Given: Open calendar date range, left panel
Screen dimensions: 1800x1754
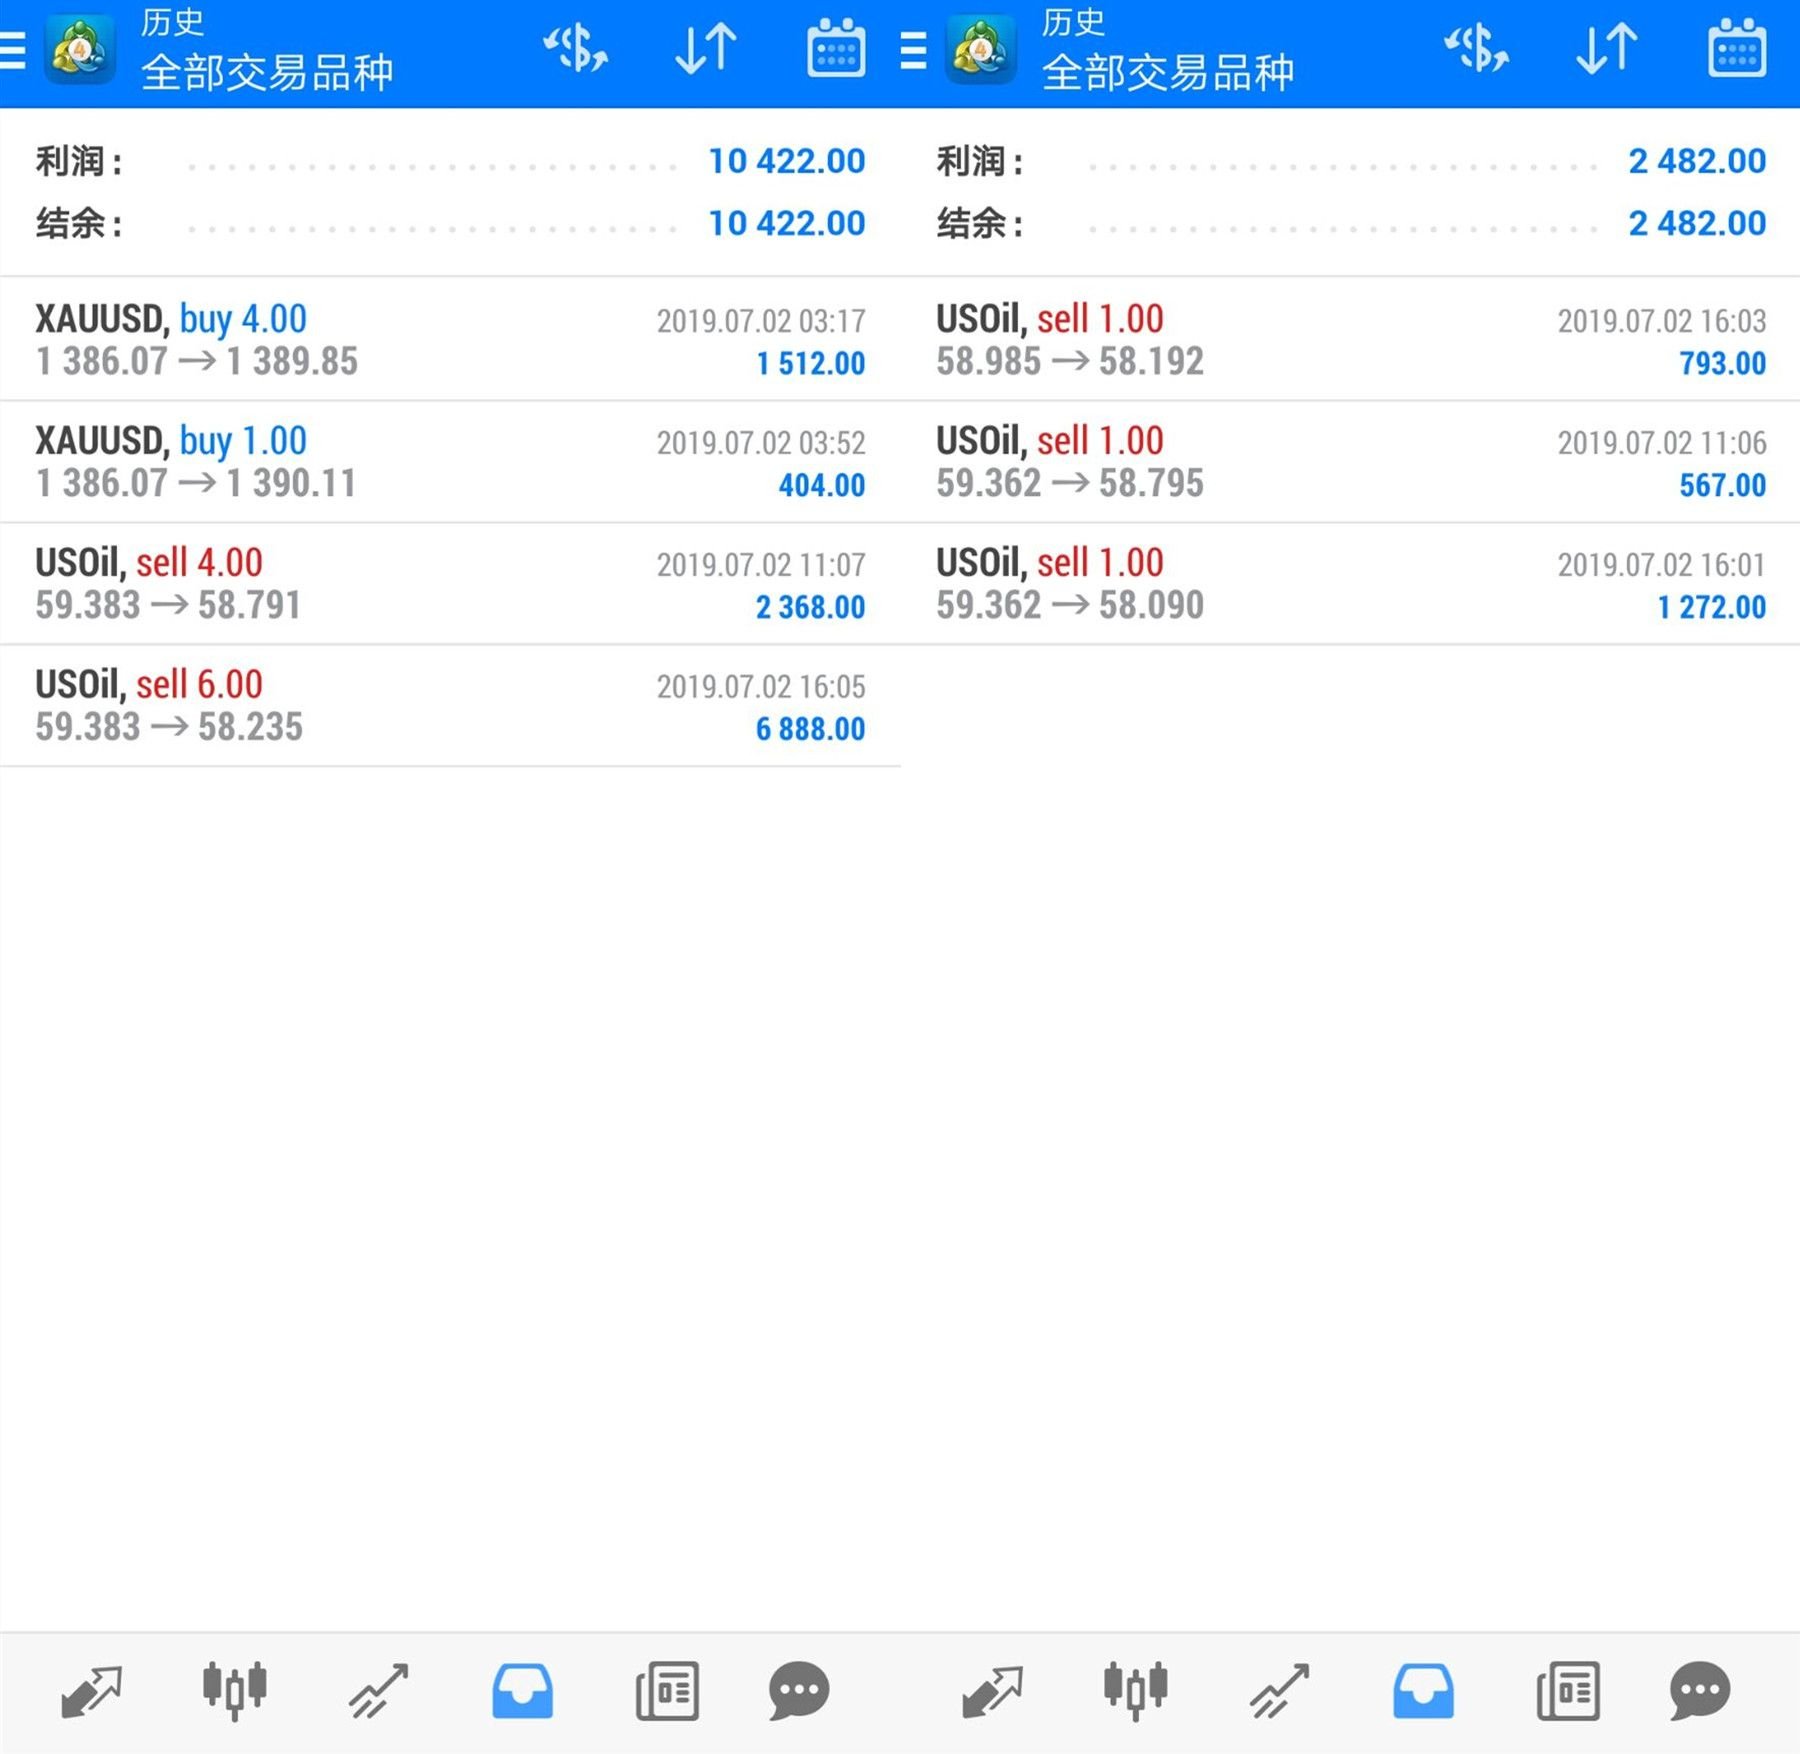Looking at the screenshot, I should (x=836, y=47).
